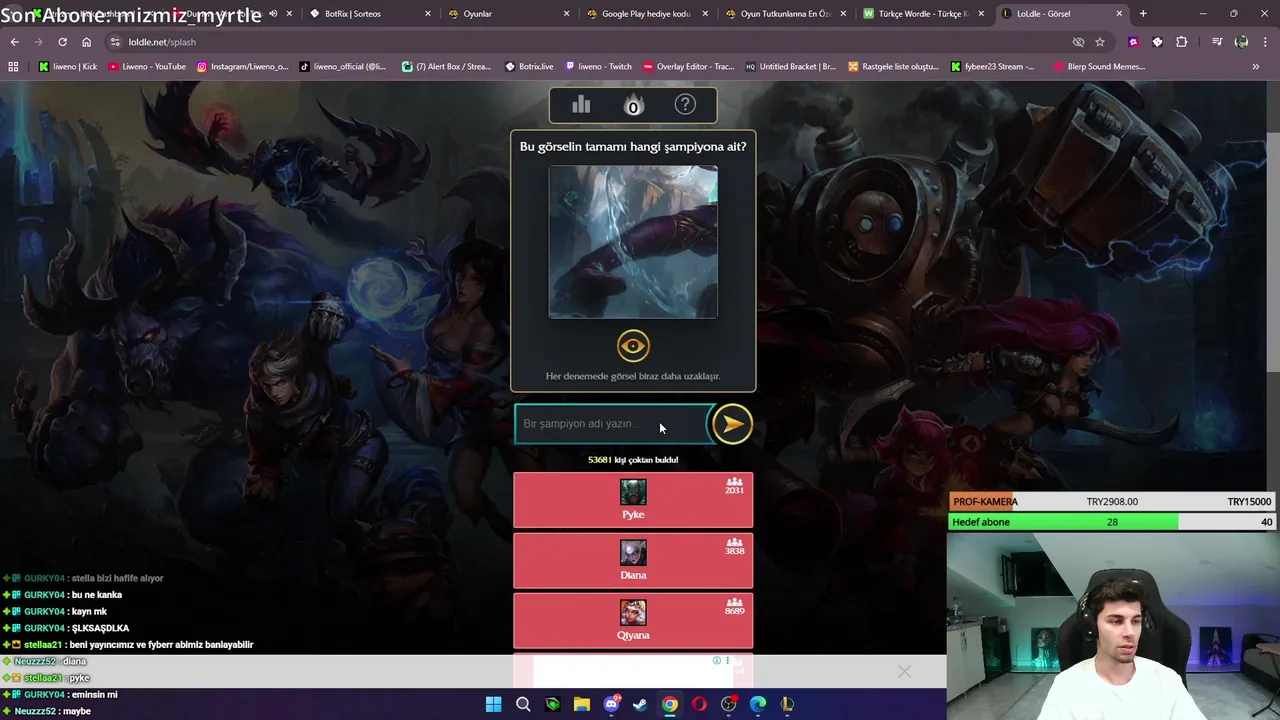Screen dimensions: 1280x720
Task: Go back in browser history
Action: (x=14, y=42)
